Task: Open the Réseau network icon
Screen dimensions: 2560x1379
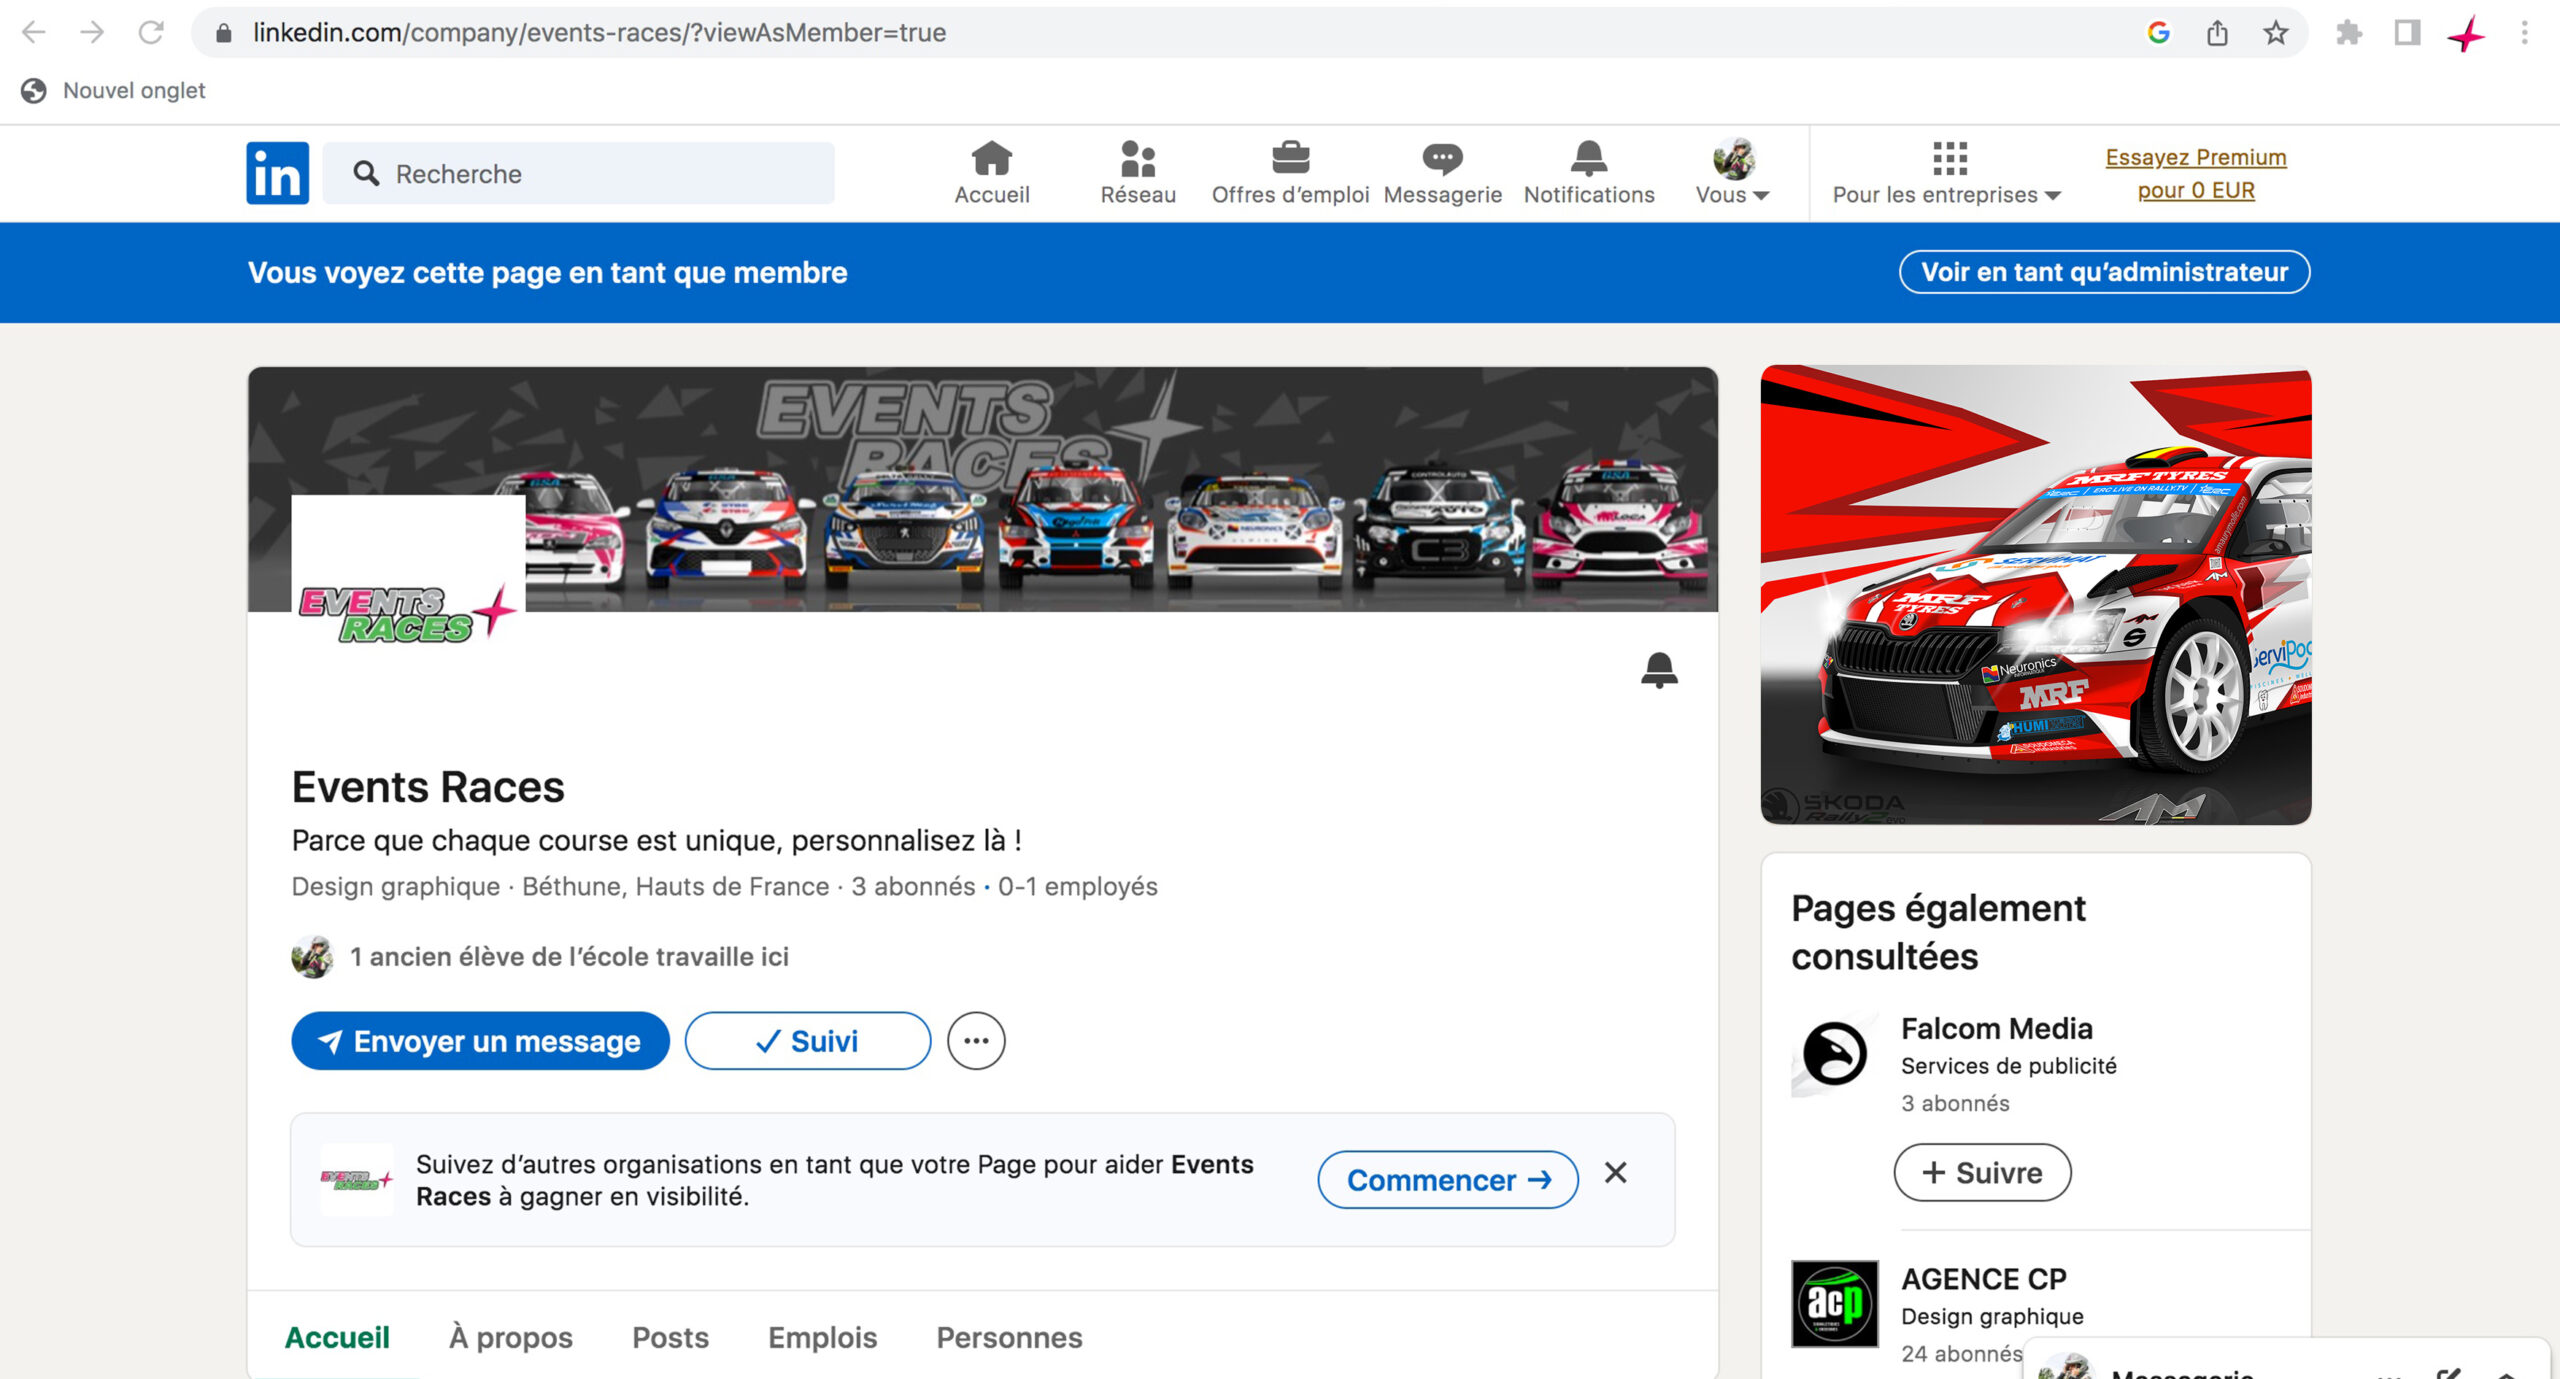Action: (x=1138, y=173)
